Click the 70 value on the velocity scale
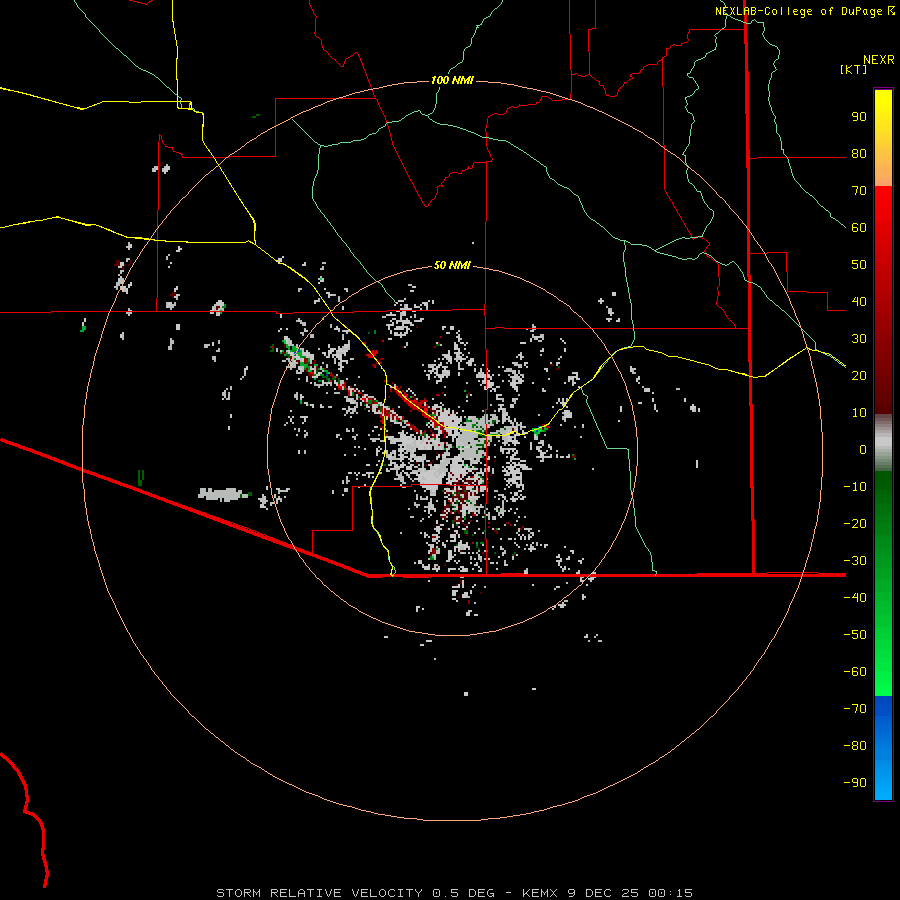The width and height of the screenshot is (900, 900). (859, 191)
